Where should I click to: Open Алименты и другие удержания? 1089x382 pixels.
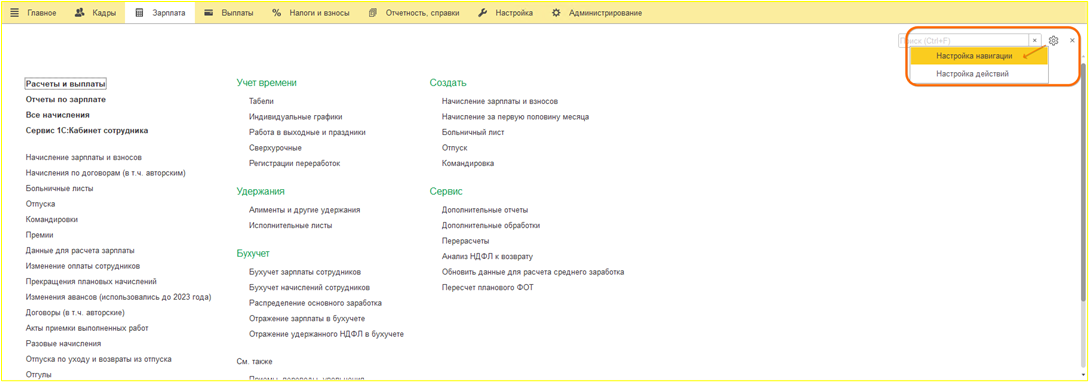304,209
